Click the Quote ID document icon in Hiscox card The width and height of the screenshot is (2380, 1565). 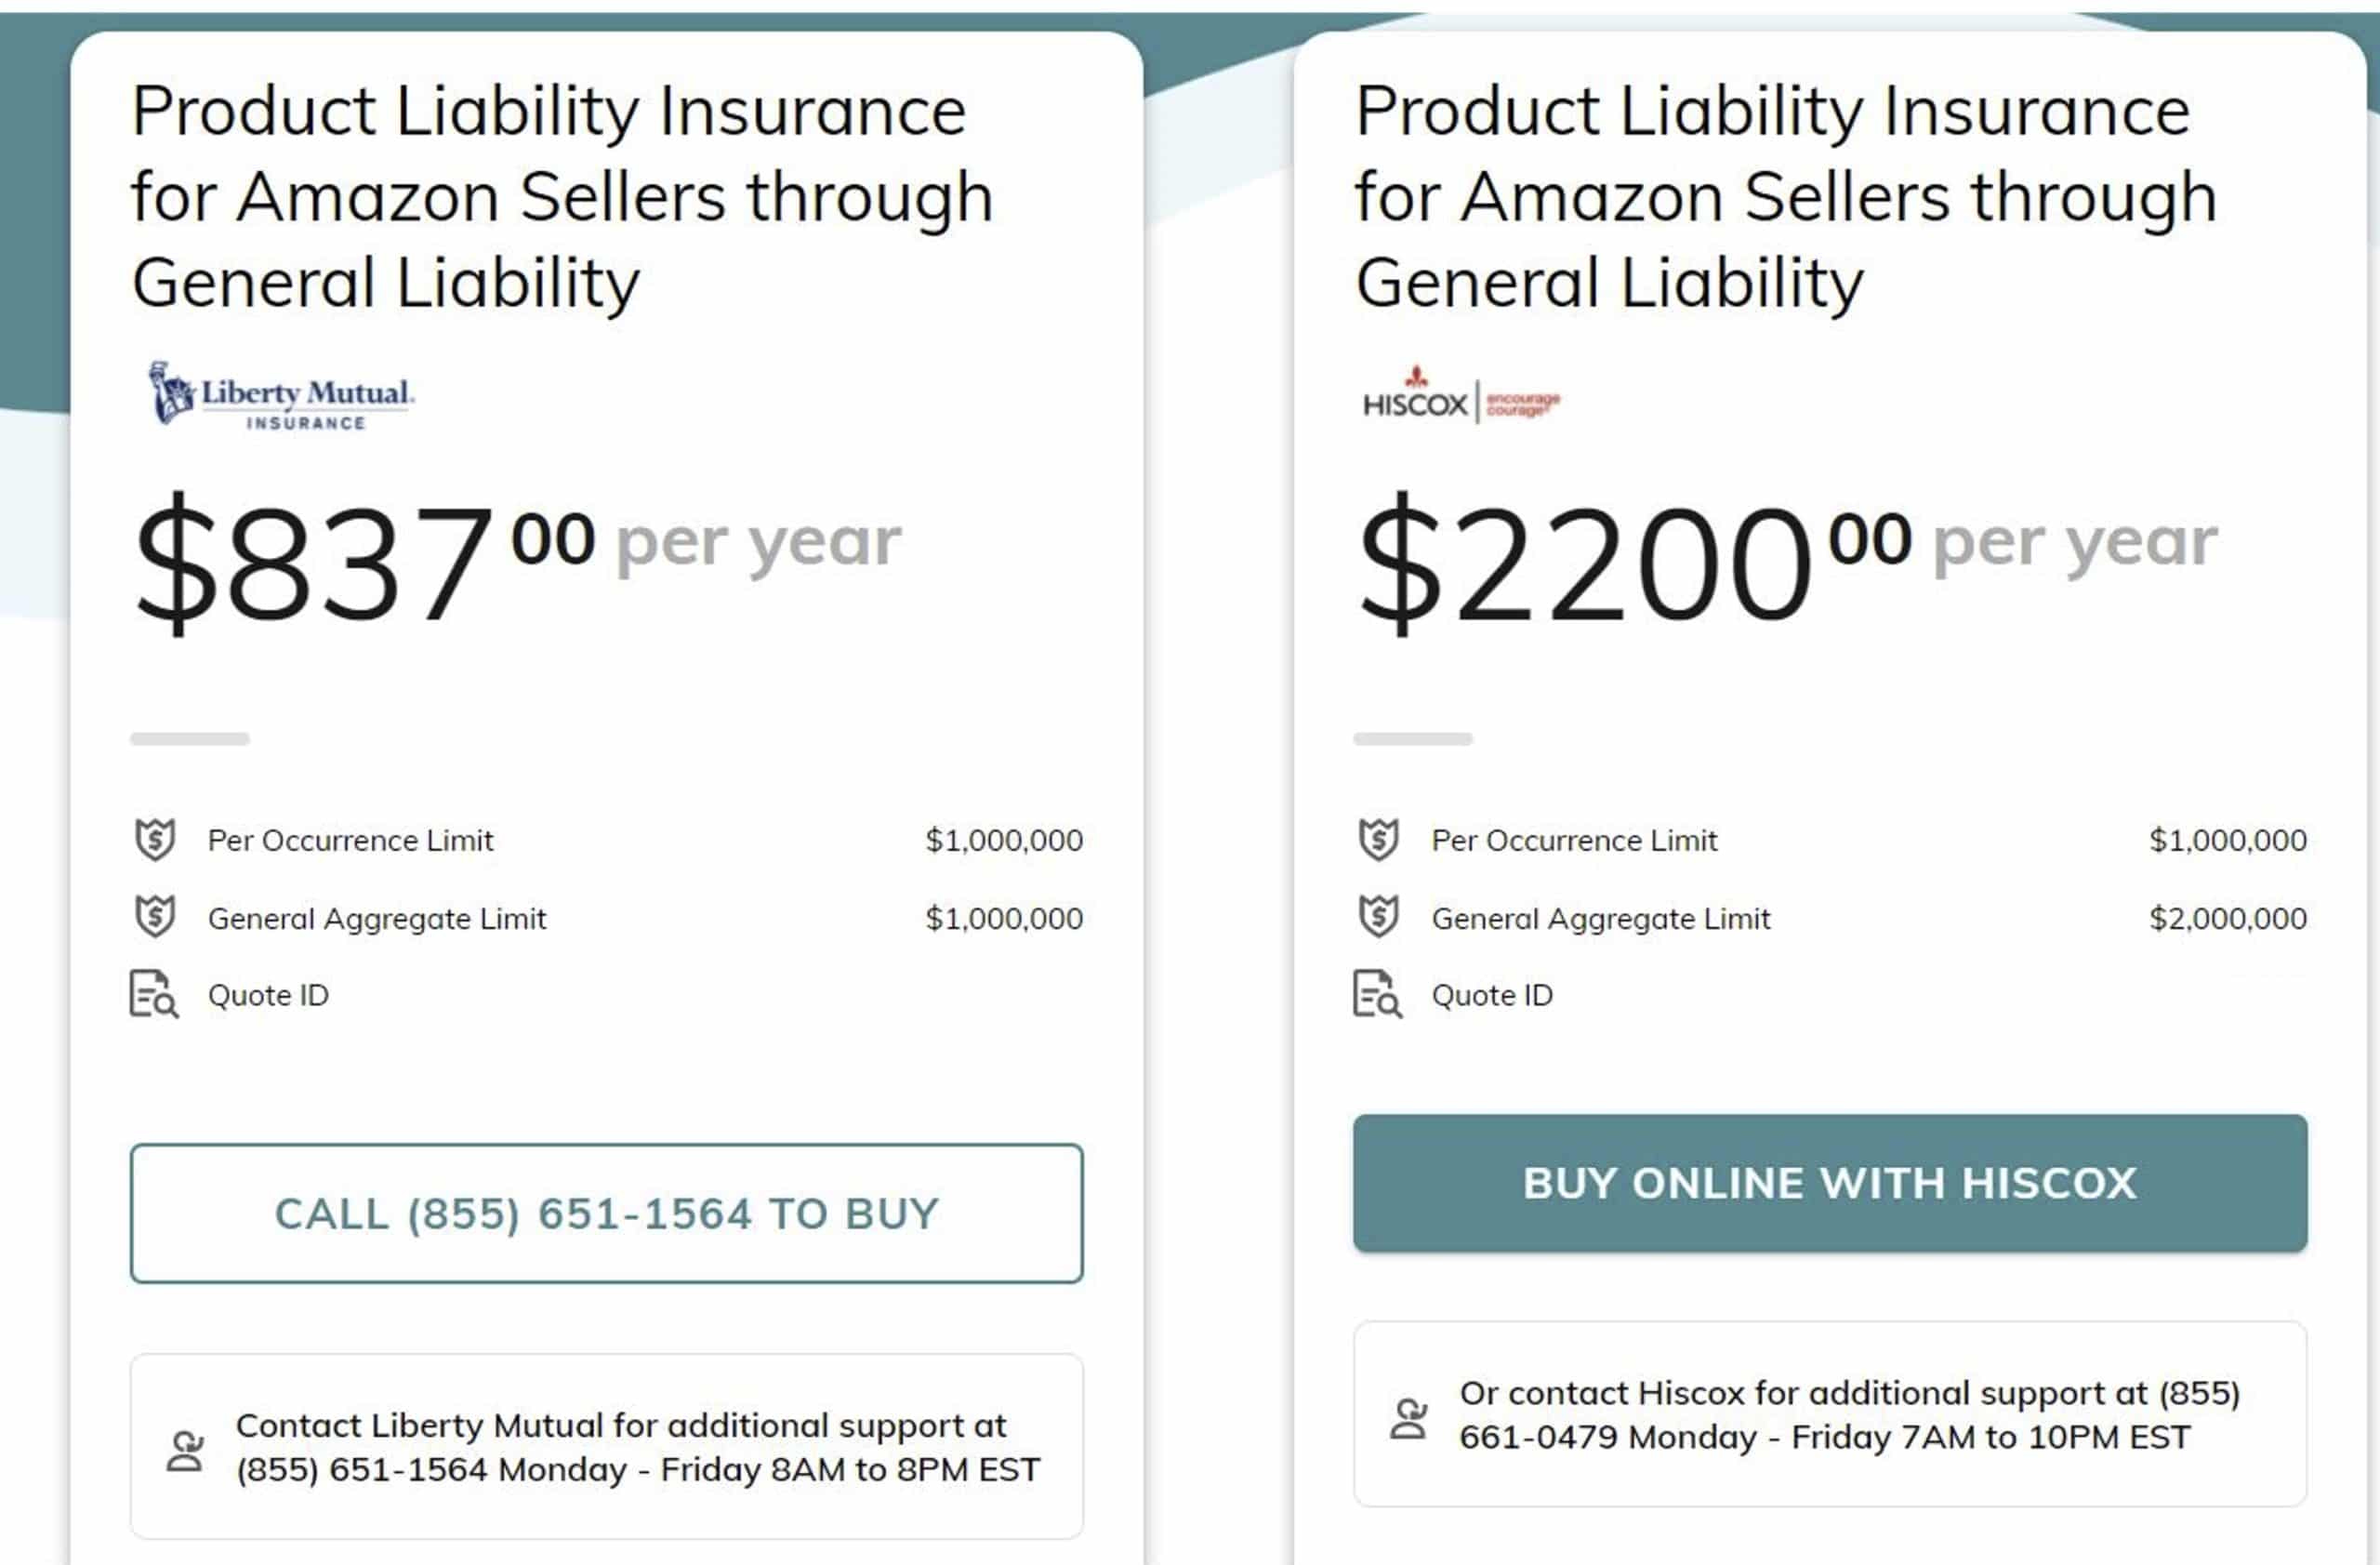click(x=1379, y=994)
